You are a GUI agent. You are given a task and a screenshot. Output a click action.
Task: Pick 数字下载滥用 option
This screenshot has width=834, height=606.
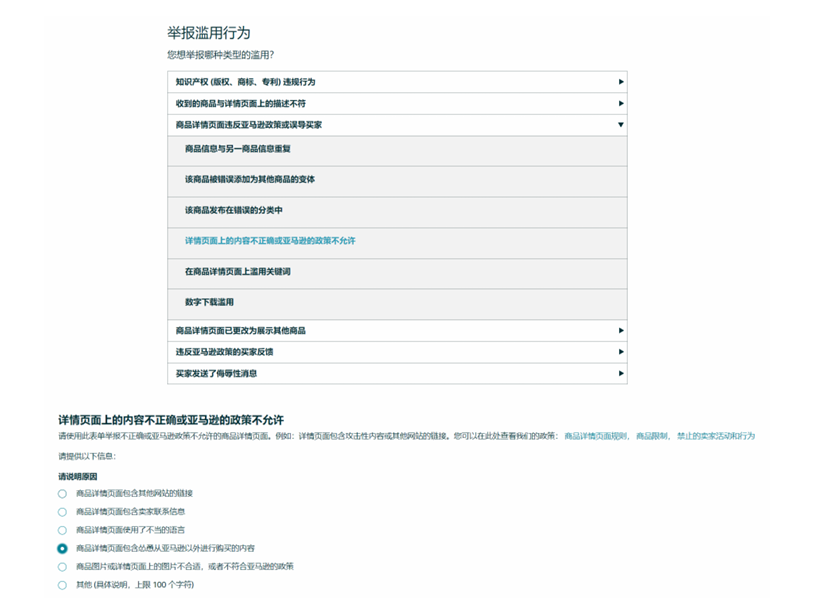209,302
